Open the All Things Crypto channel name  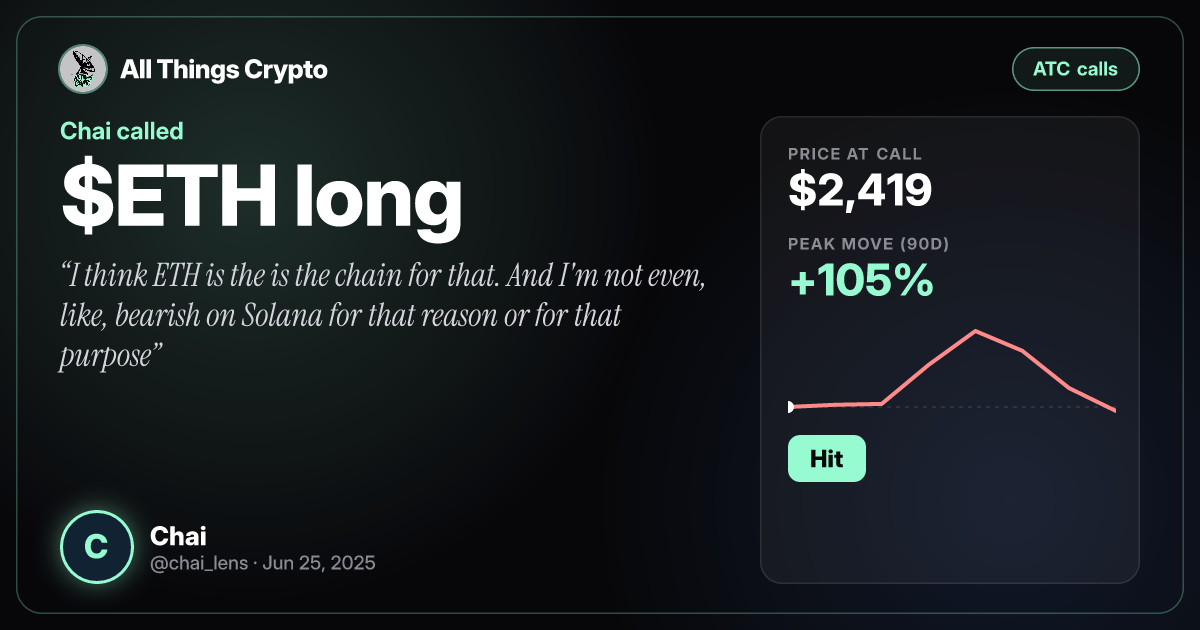pos(224,70)
